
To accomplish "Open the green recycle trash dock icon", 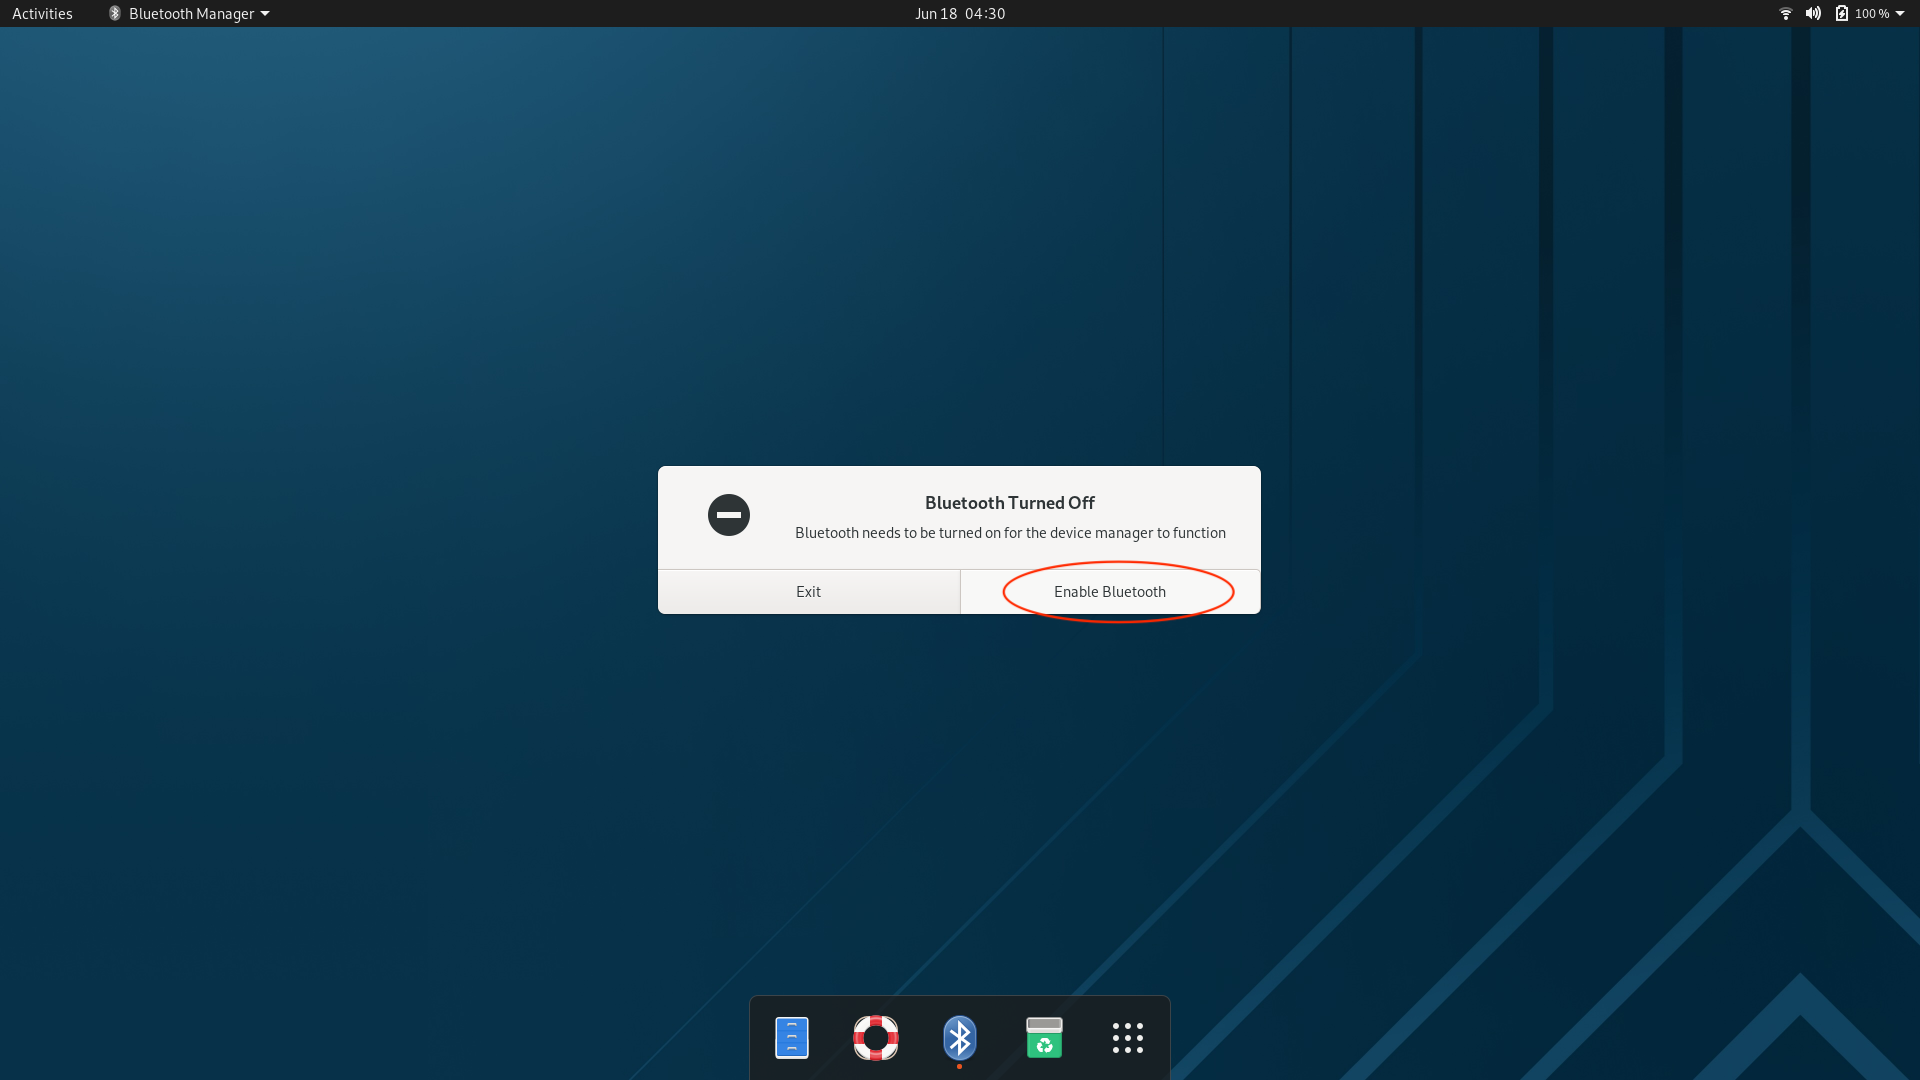I will pyautogui.click(x=1044, y=1038).
